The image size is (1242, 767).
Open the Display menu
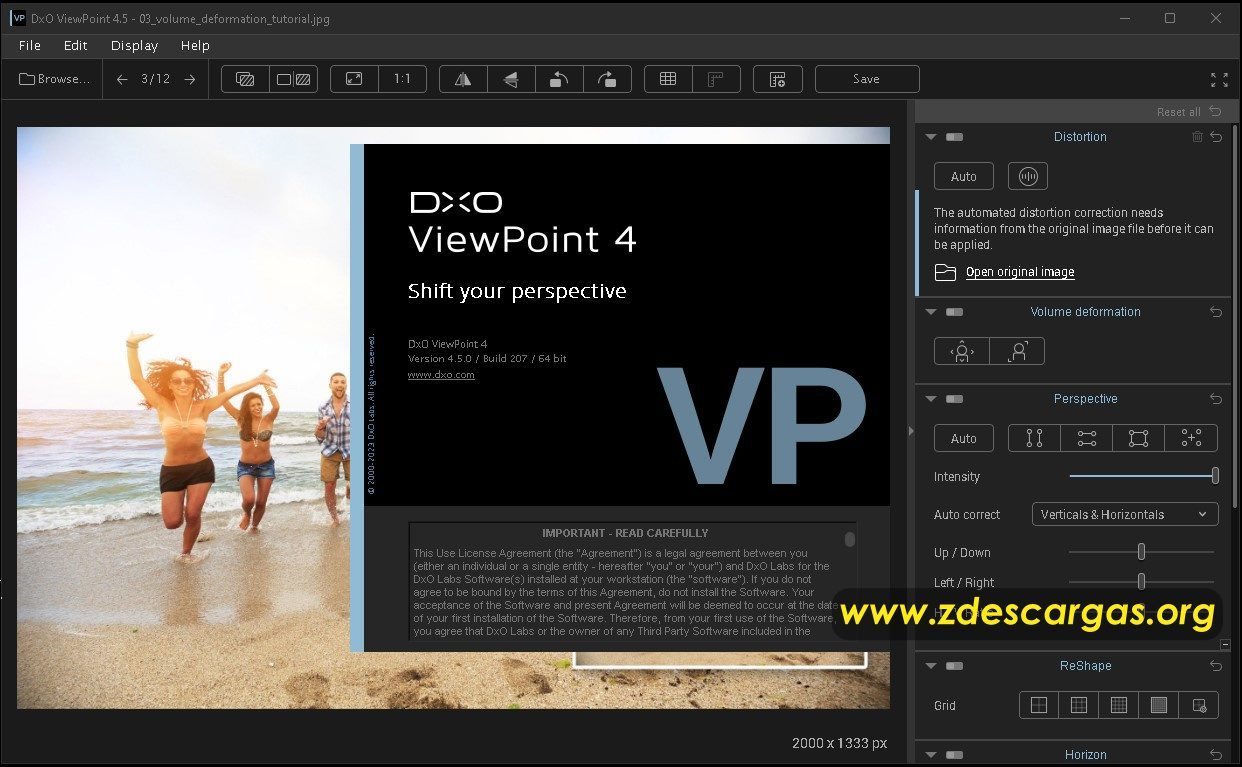point(134,45)
